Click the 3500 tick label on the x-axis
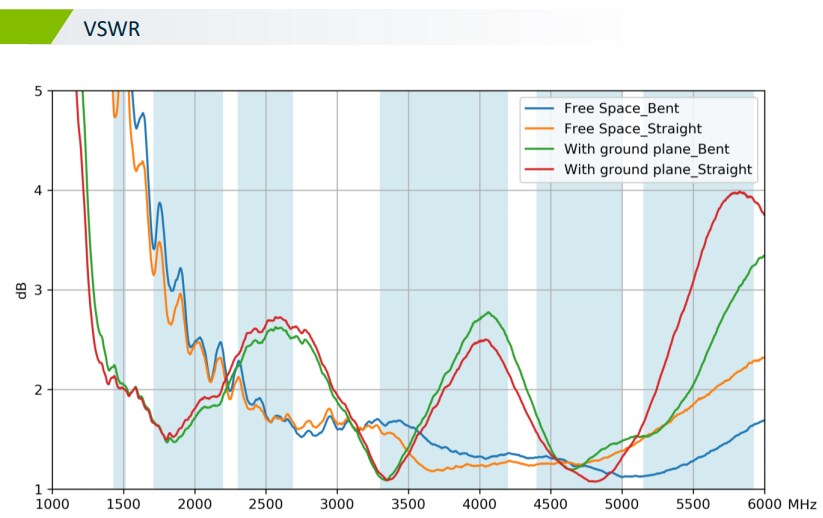The height and width of the screenshot is (518, 823). point(408,504)
